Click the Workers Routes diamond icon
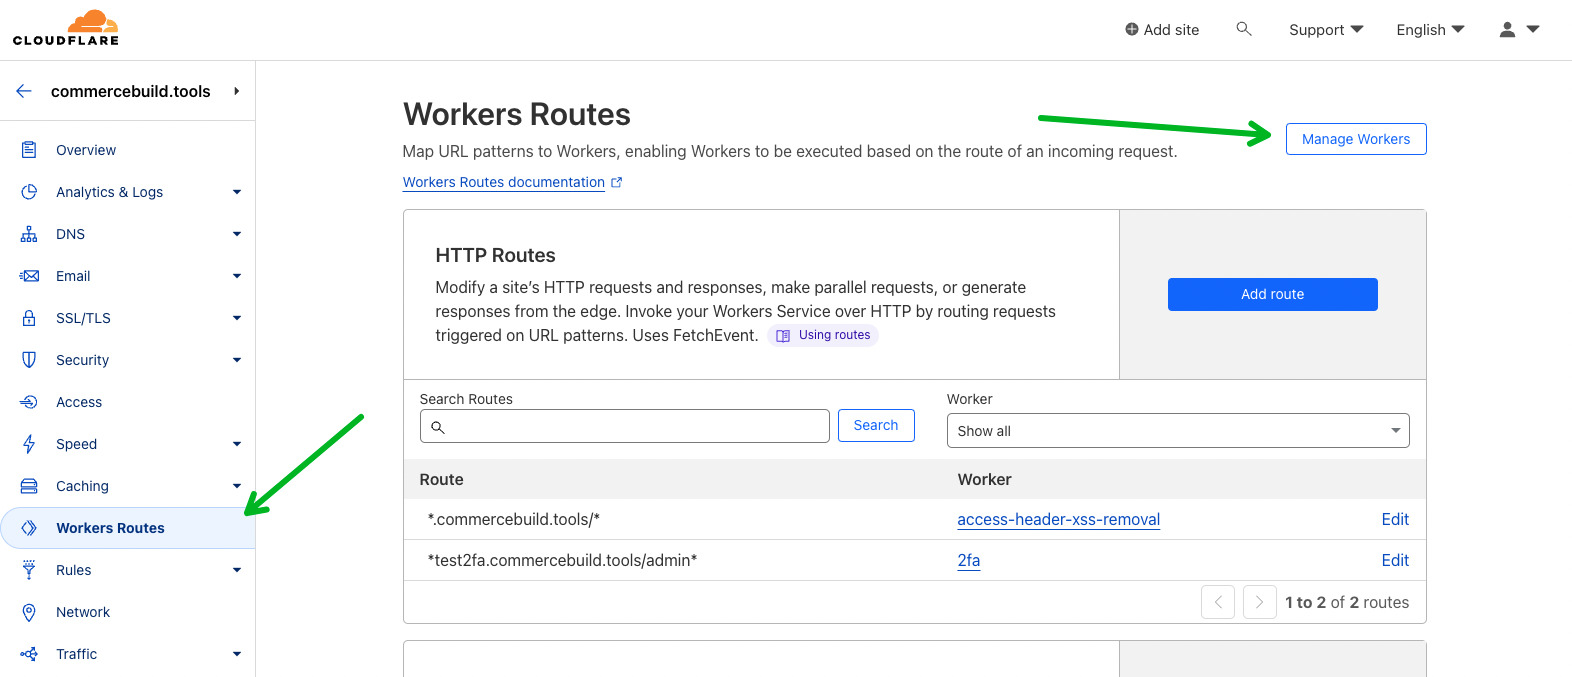Screen dimensions: 1572x677 pos(29,528)
